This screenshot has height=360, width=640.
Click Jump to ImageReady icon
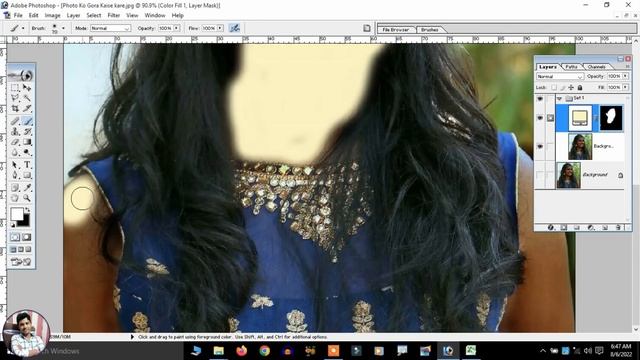coord(21,262)
